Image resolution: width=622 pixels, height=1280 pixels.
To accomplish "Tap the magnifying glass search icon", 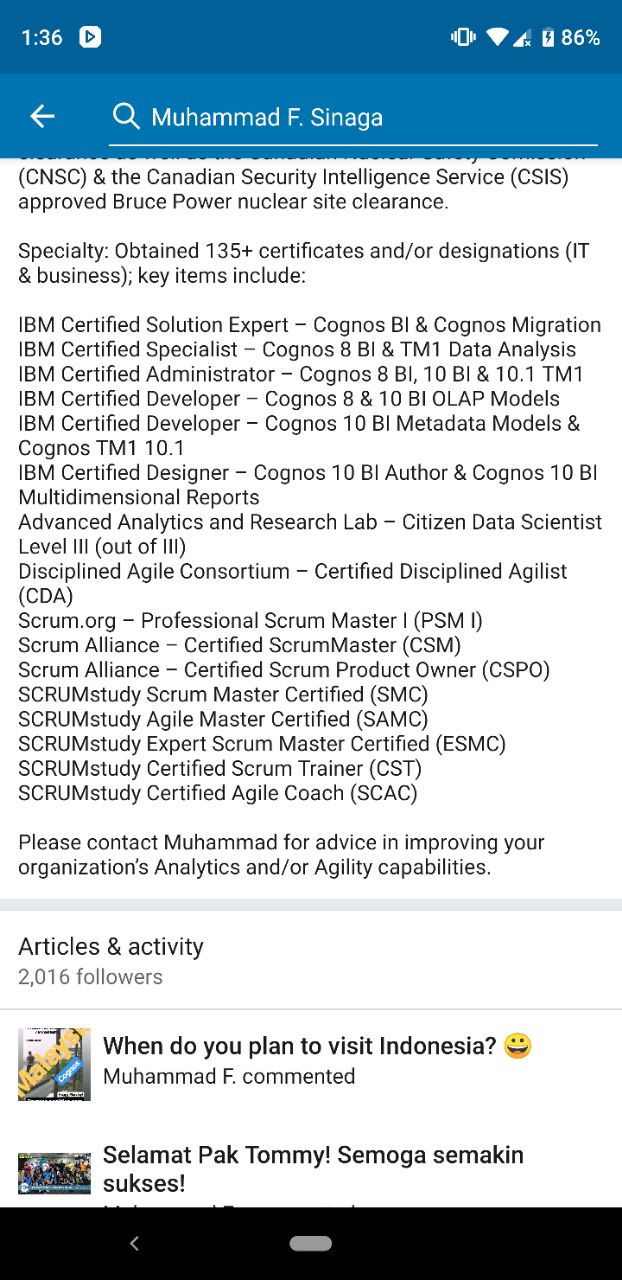I will coord(126,117).
